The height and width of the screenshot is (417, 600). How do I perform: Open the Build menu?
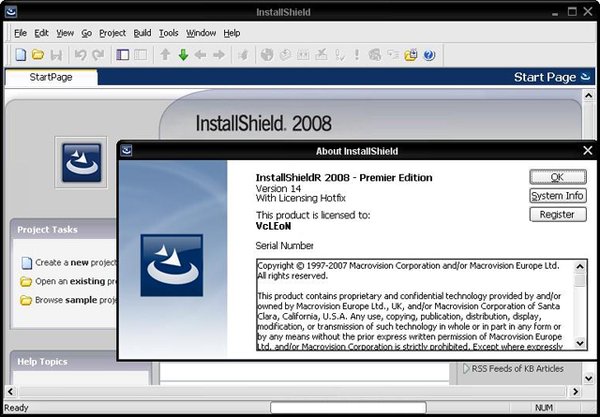(143, 33)
